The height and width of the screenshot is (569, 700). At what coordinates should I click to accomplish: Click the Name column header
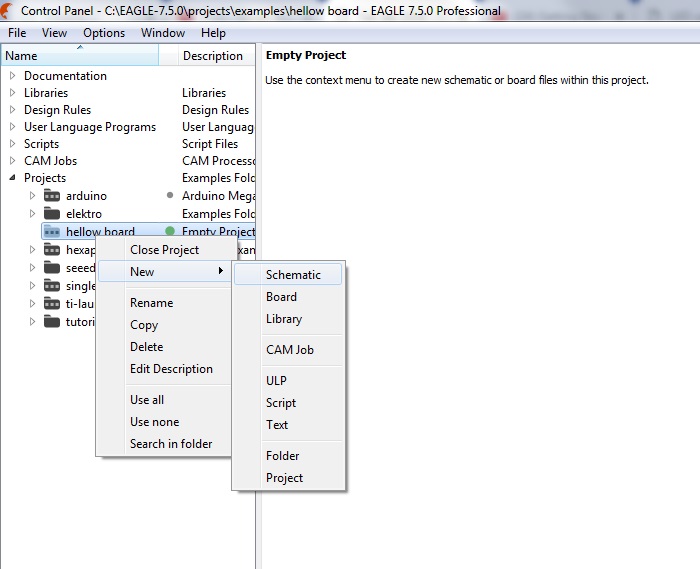tap(80, 56)
